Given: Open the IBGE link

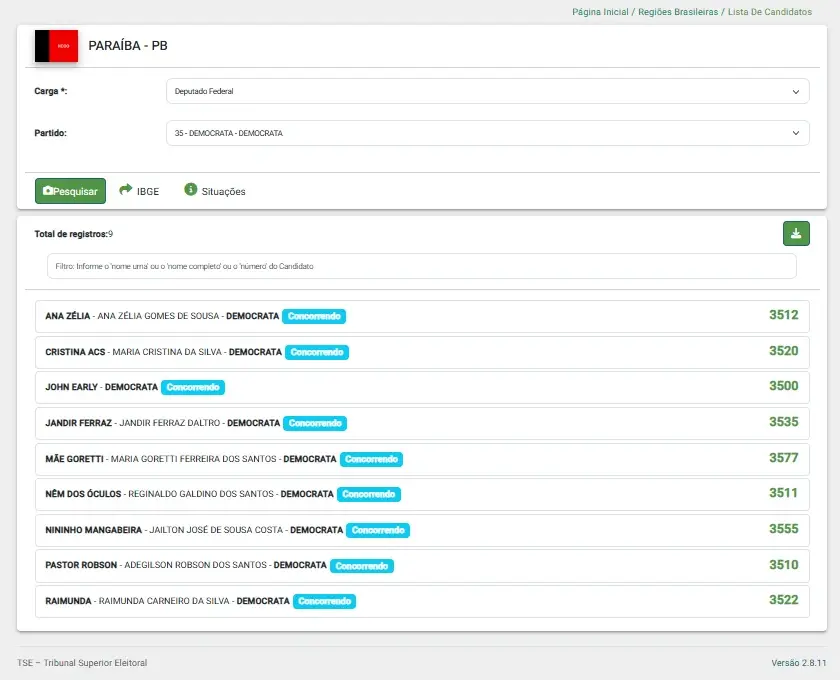Looking at the screenshot, I should [148, 192].
